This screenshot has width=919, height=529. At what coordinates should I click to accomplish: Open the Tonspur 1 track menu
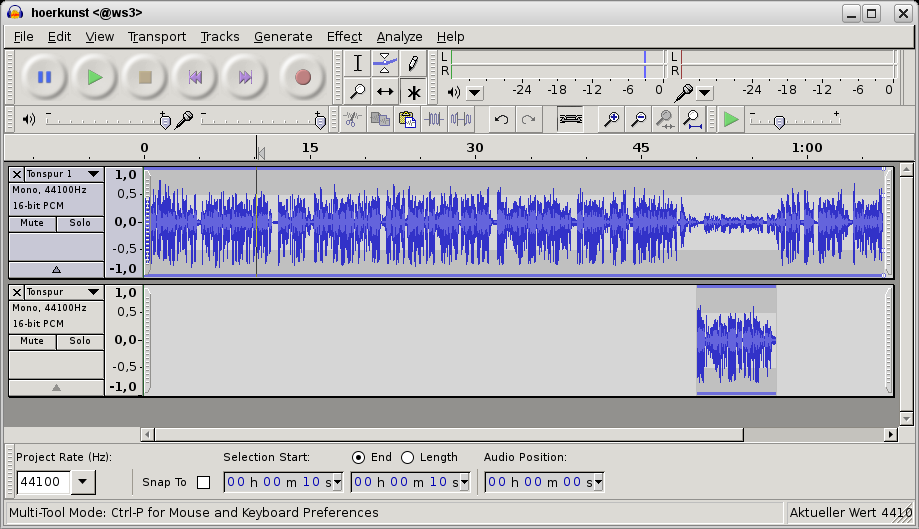[93, 174]
